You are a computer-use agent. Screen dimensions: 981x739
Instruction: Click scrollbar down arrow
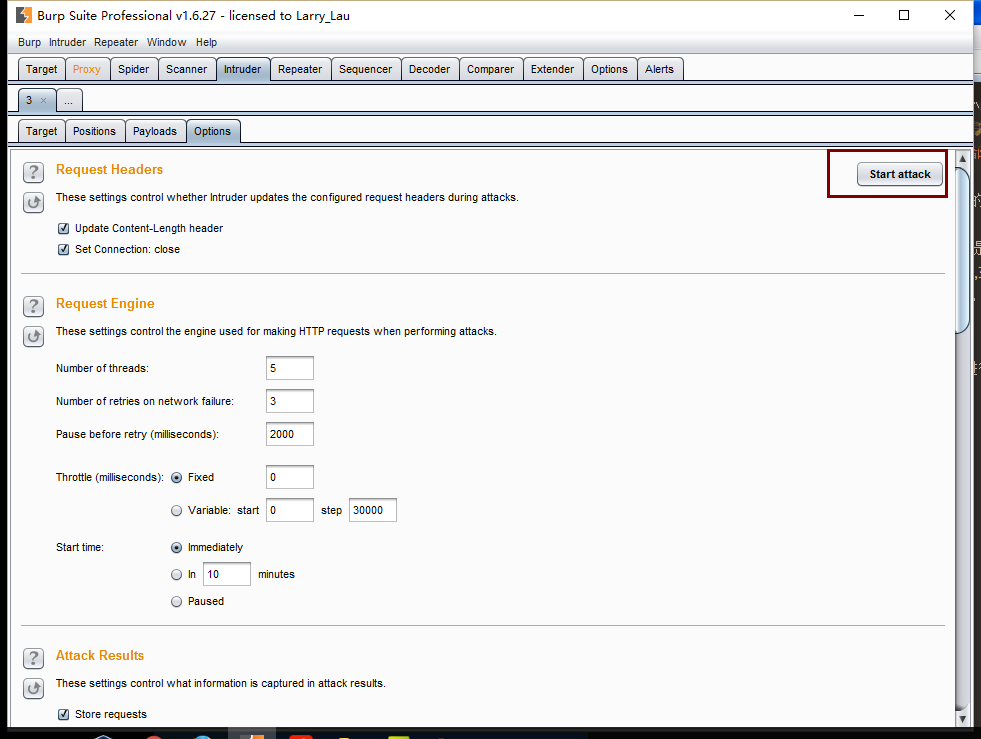[x=963, y=719]
